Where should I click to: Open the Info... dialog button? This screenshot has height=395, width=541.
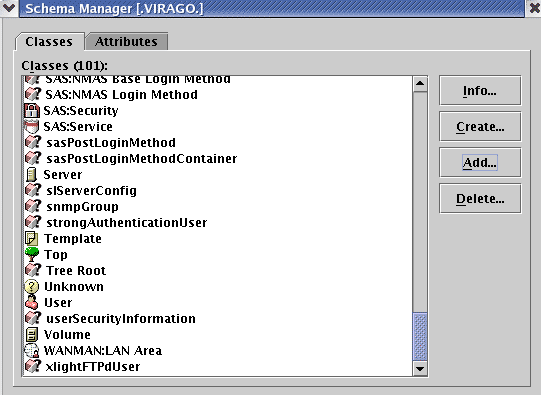coord(480,91)
